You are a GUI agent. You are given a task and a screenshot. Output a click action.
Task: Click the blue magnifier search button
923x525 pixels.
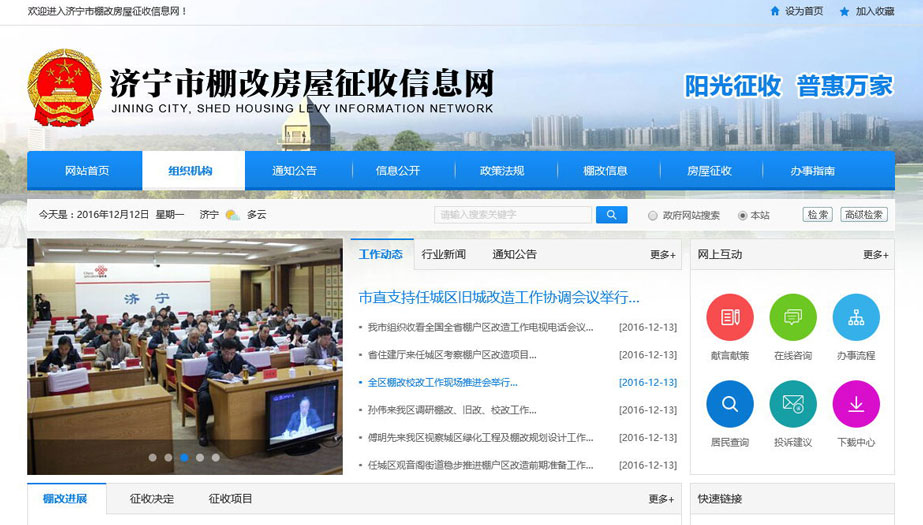point(611,215)
